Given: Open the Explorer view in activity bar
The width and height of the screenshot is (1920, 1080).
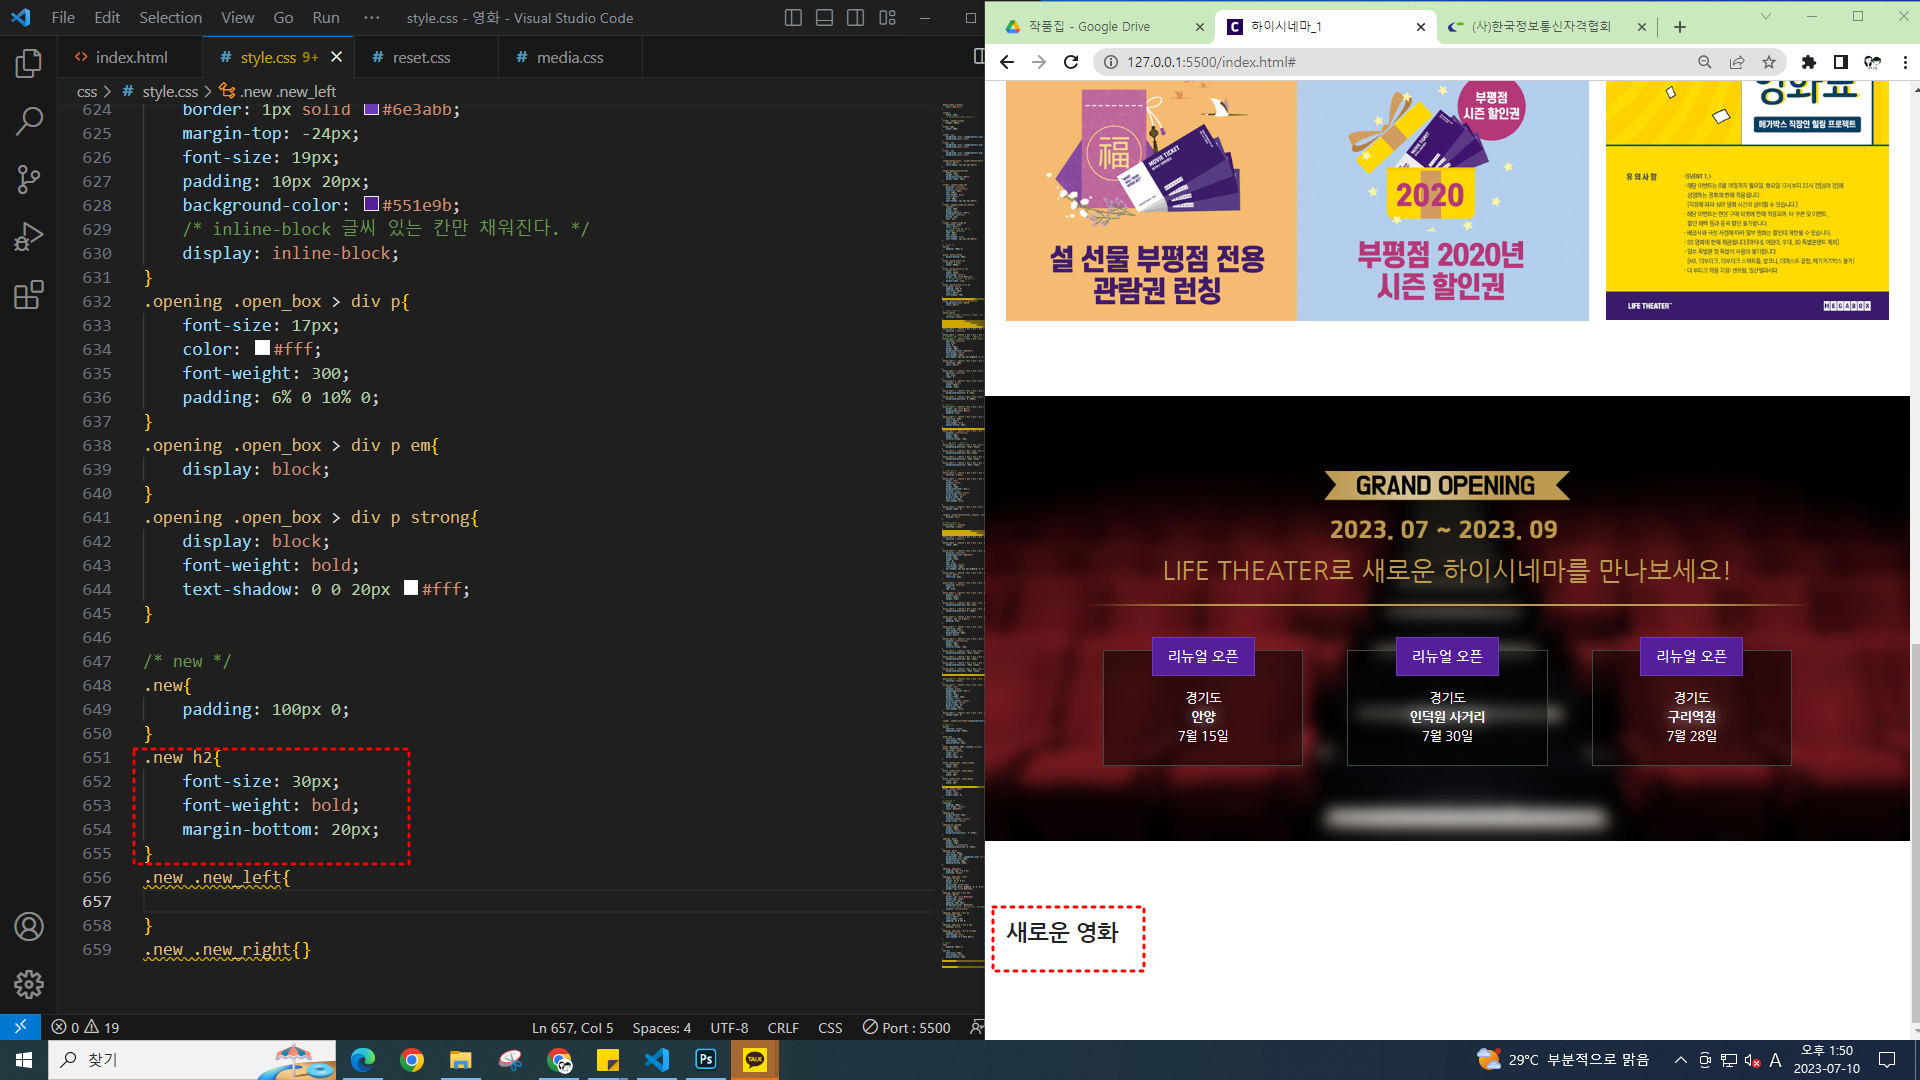Looking at the screenshot, I should 29,64.
